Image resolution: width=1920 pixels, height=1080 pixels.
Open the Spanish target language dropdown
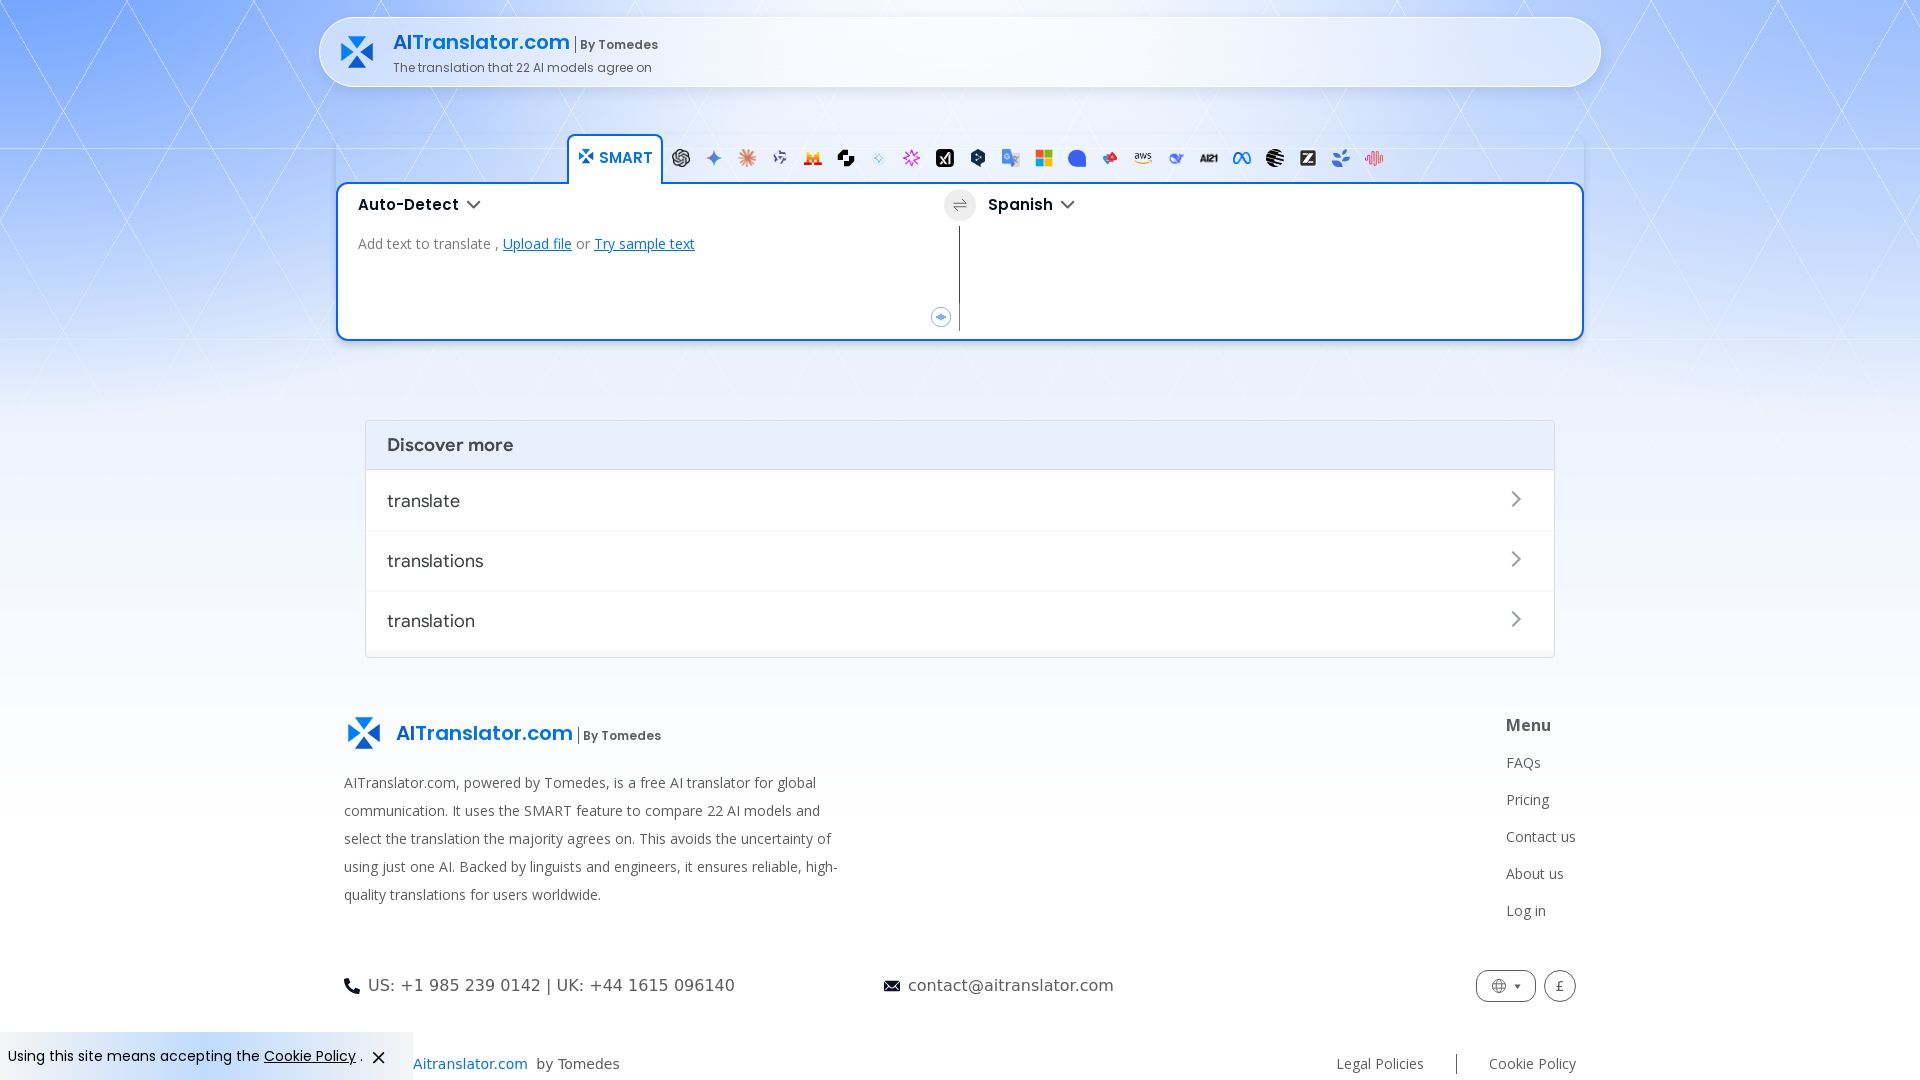(x=1031, y=205)
